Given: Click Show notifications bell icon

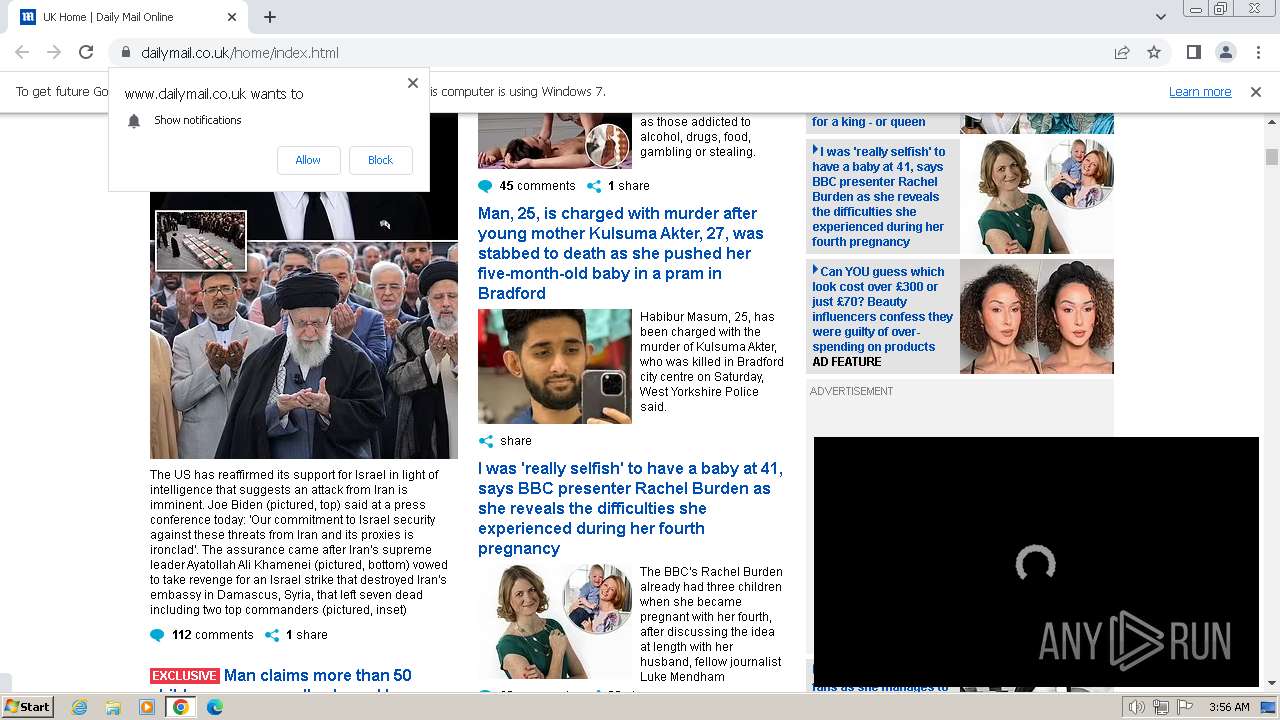Looking at the screenshot, I should point(134,121).
